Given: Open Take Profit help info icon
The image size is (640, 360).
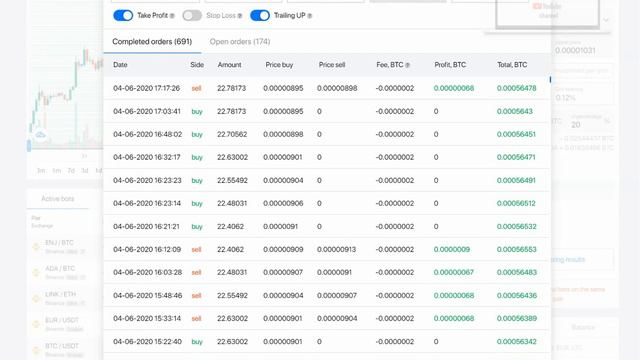Looking at the screenshot, I should tap(172, 16).
